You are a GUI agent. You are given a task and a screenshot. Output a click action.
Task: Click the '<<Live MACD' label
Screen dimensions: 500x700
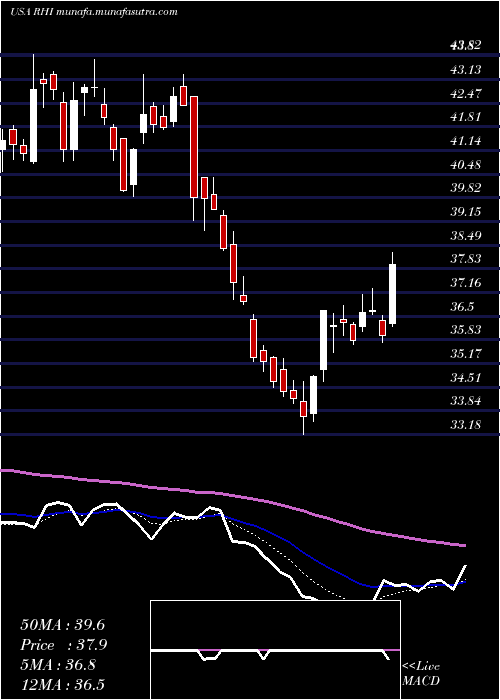421,673
